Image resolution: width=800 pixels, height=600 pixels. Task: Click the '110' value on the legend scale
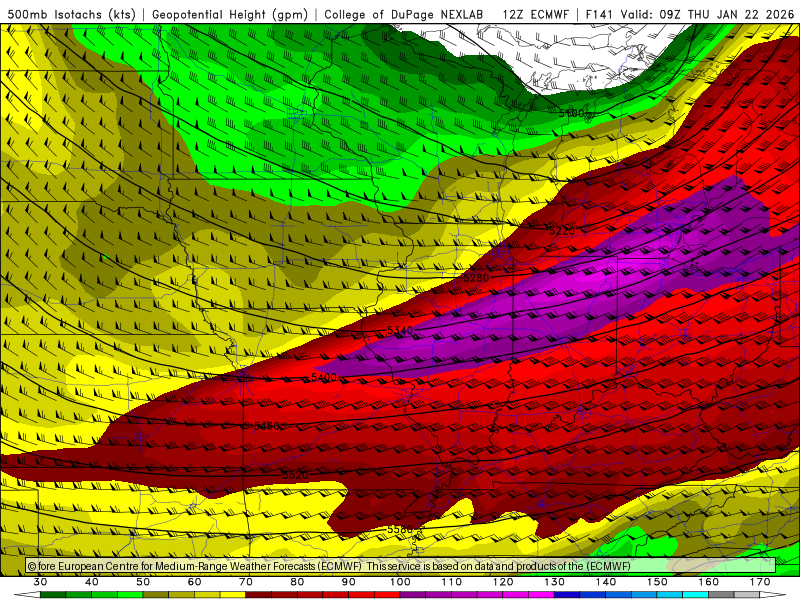point(452,582)
